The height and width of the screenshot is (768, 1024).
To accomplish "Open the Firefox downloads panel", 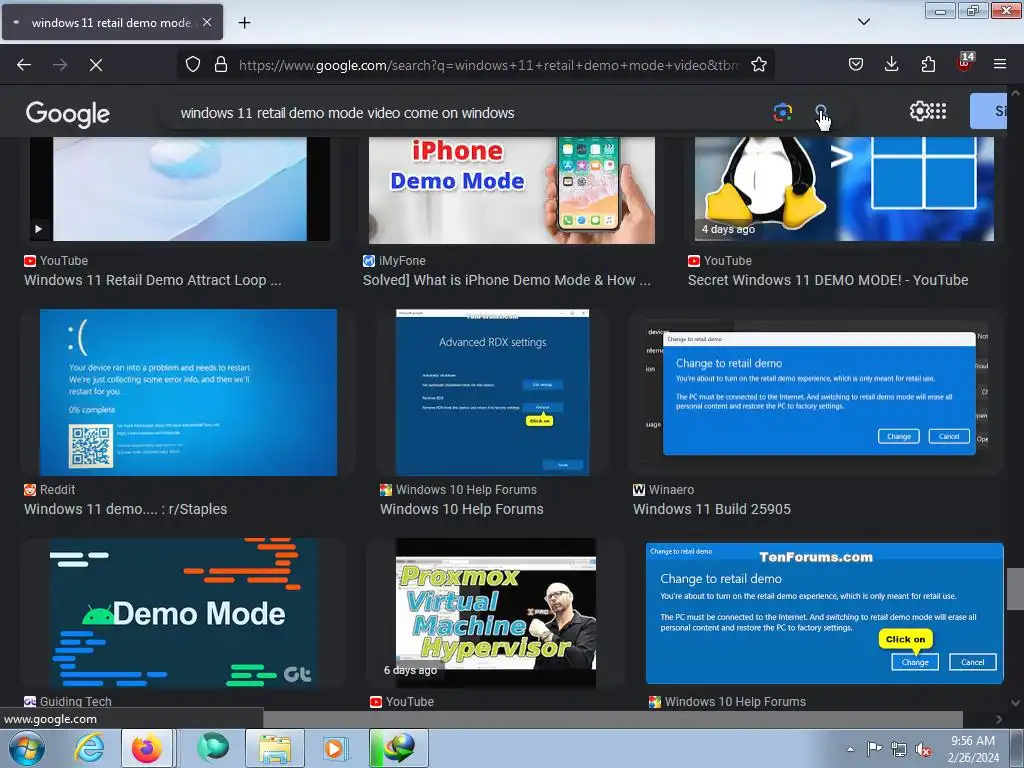I will (x=891, y=64).
